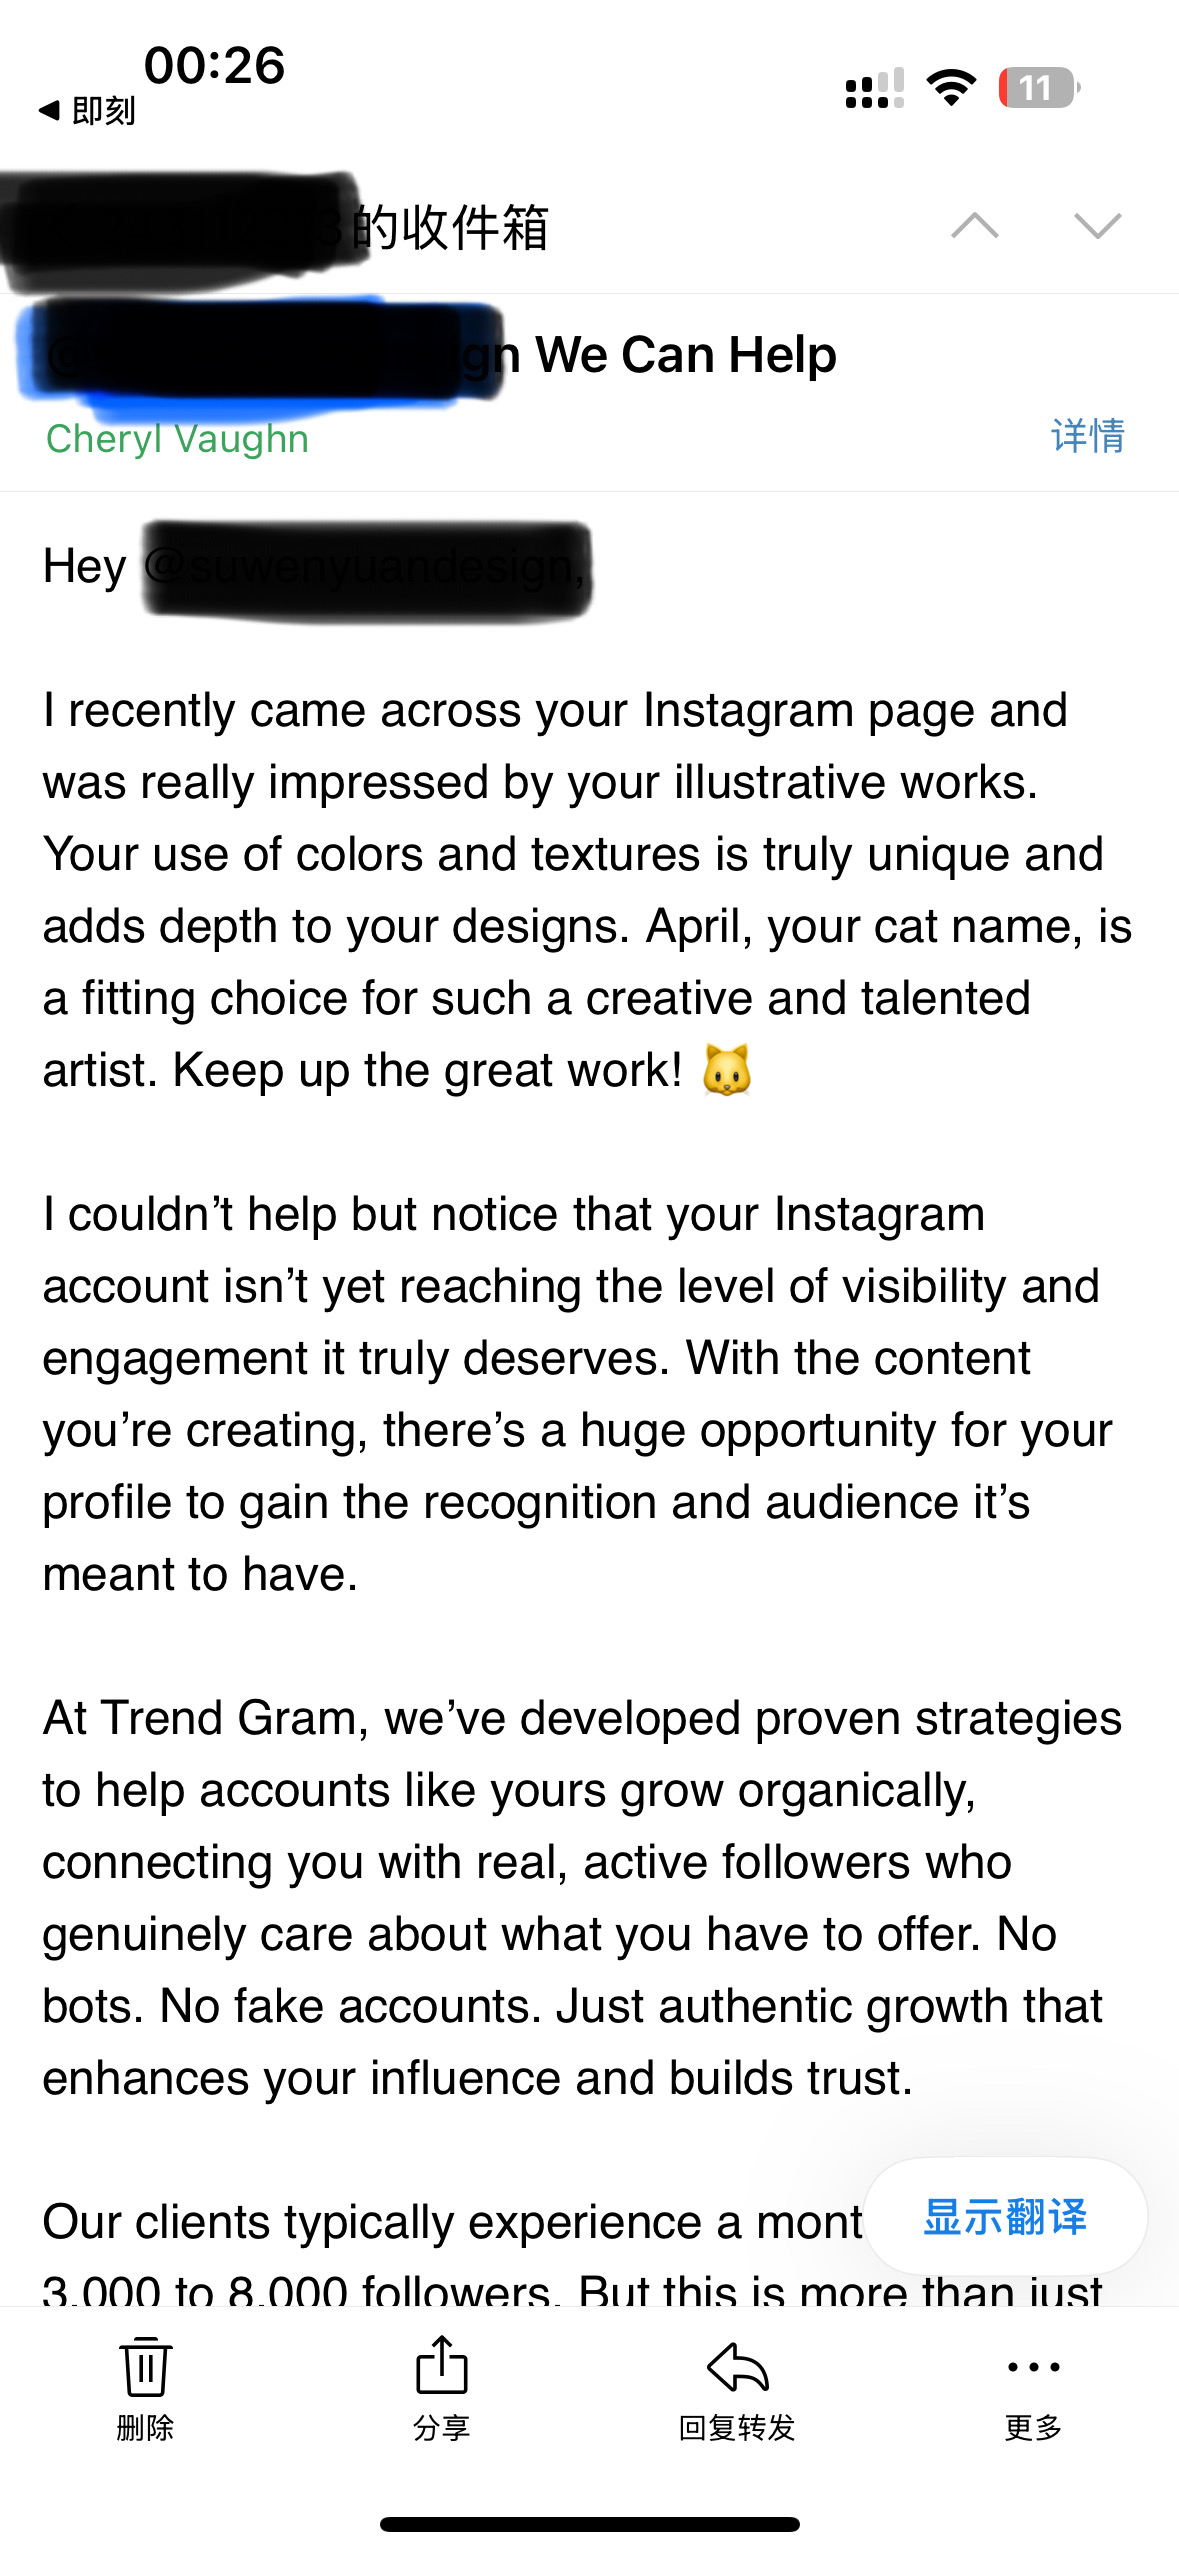1179x2556 pixels.
Task: Tap sender name Cheryl Vaughn
Action: 177,438
